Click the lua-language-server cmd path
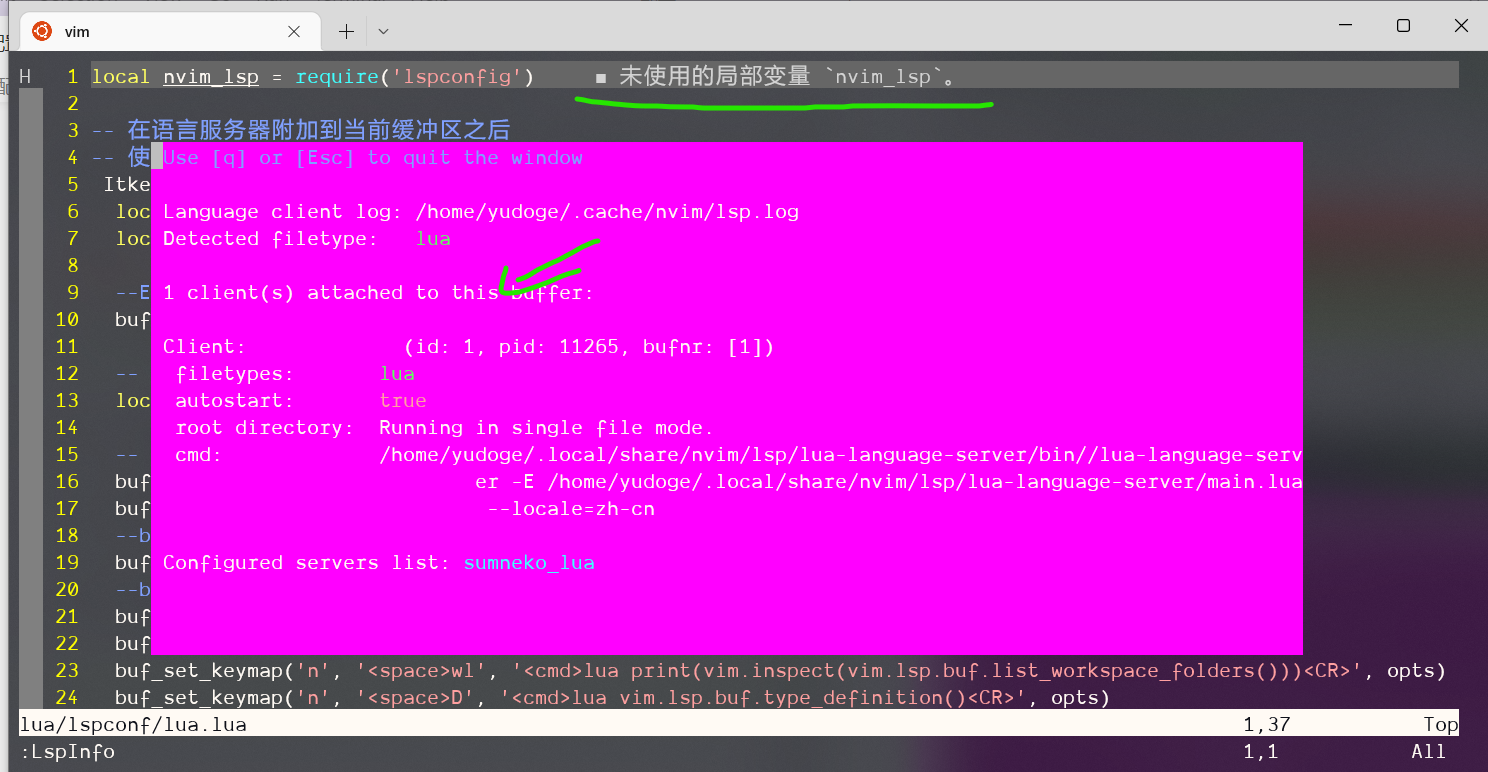The width and height of the screenshot is (1488, 772). pos(841,455)
